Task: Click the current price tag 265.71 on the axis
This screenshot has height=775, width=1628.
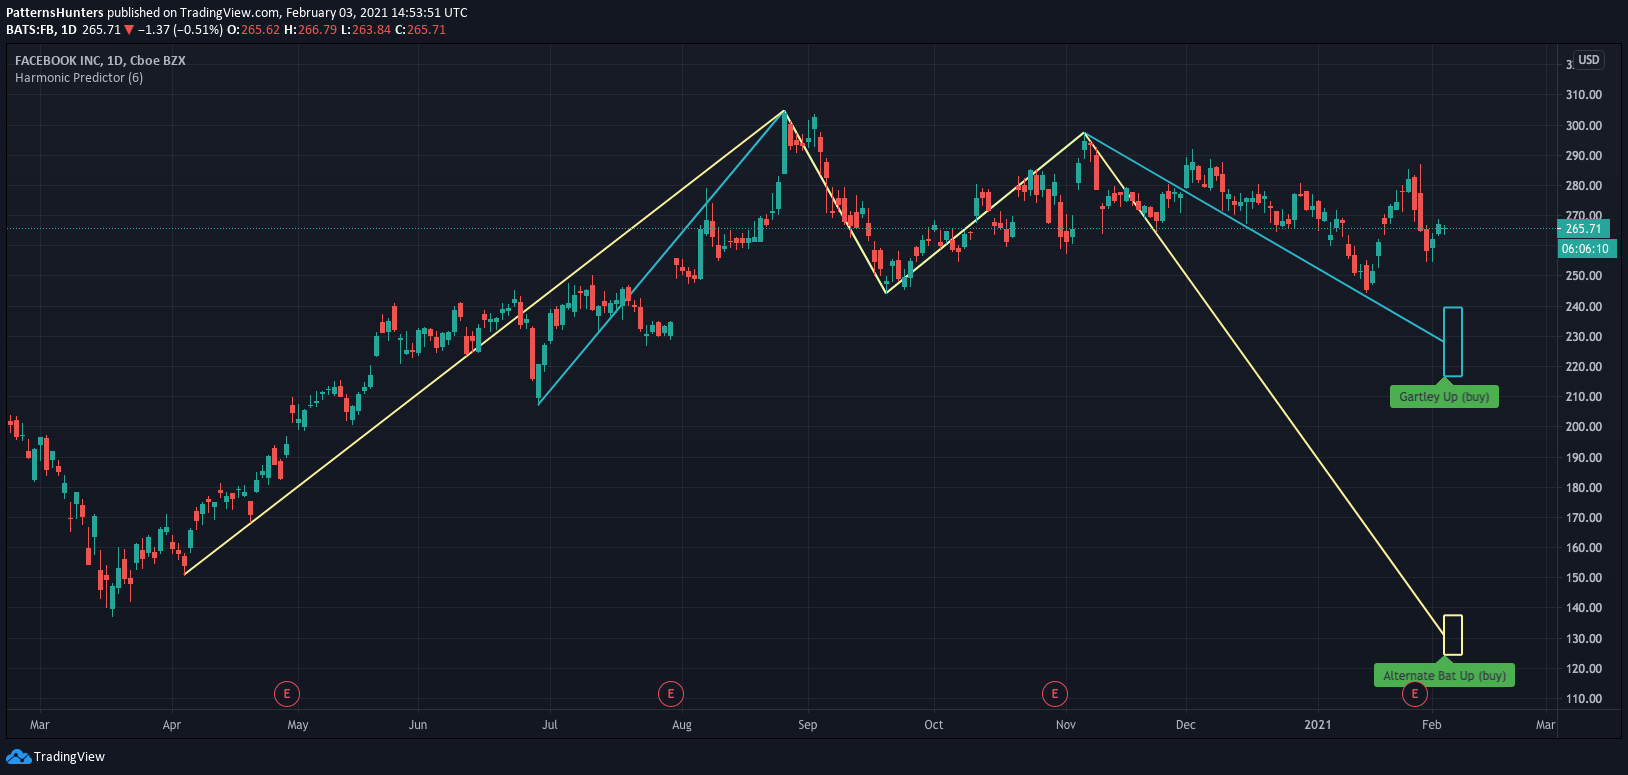Action: [1583, 229]
